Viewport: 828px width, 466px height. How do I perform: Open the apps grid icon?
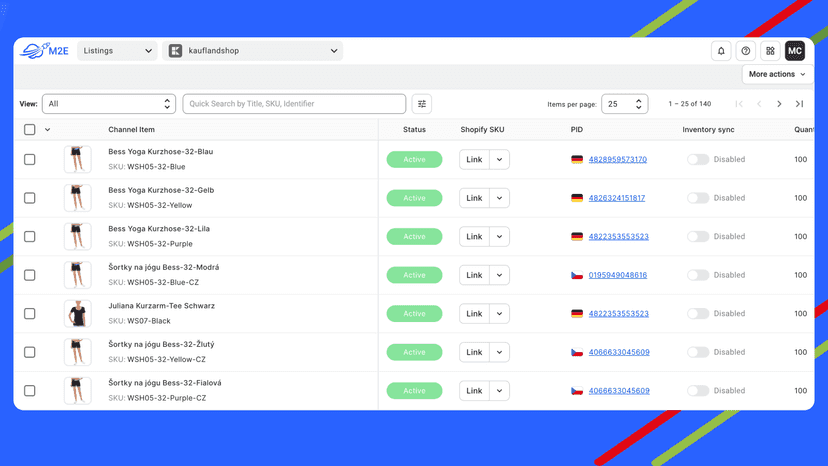coord(770,51)
